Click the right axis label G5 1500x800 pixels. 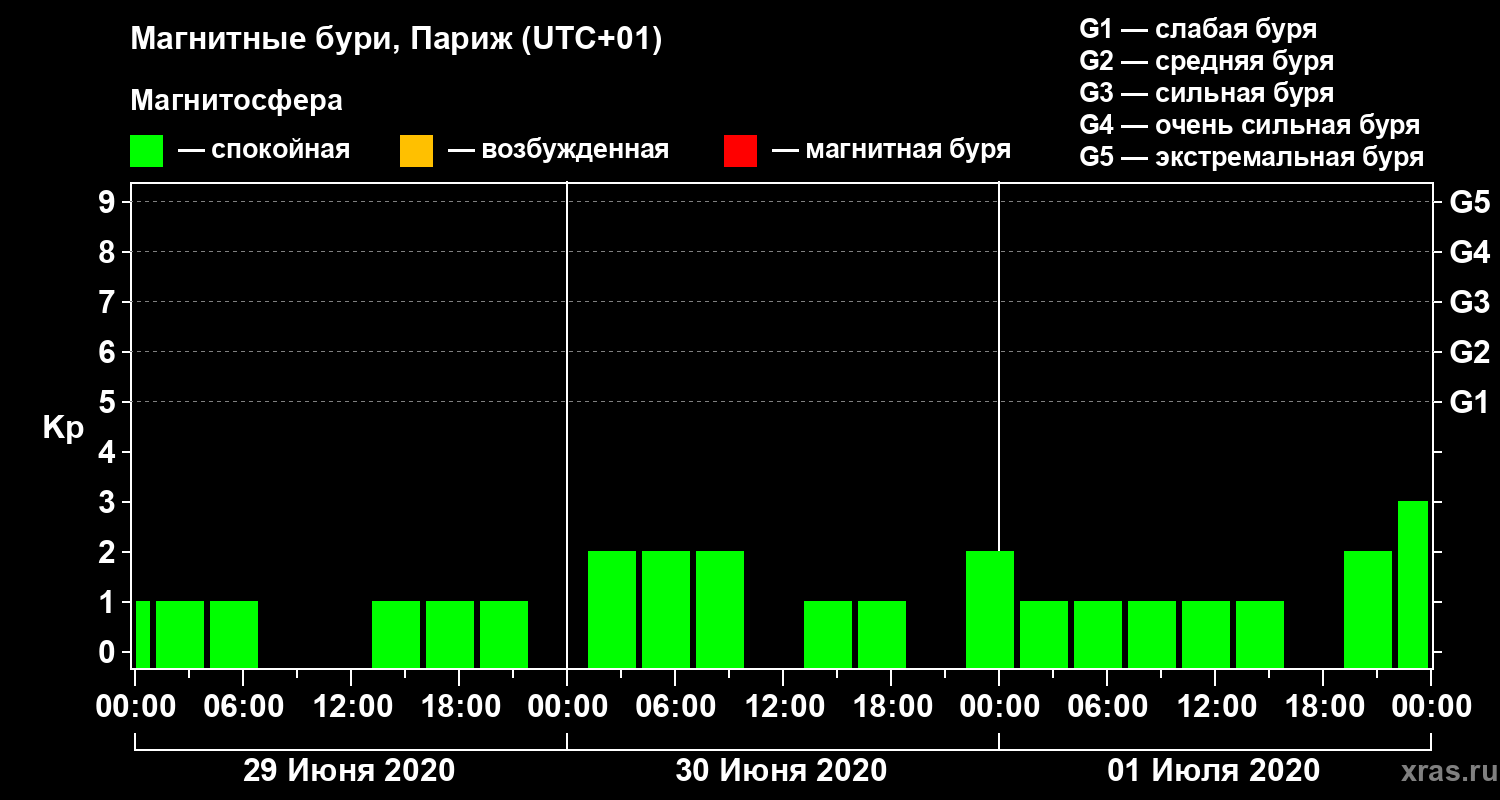point(1469,202)
